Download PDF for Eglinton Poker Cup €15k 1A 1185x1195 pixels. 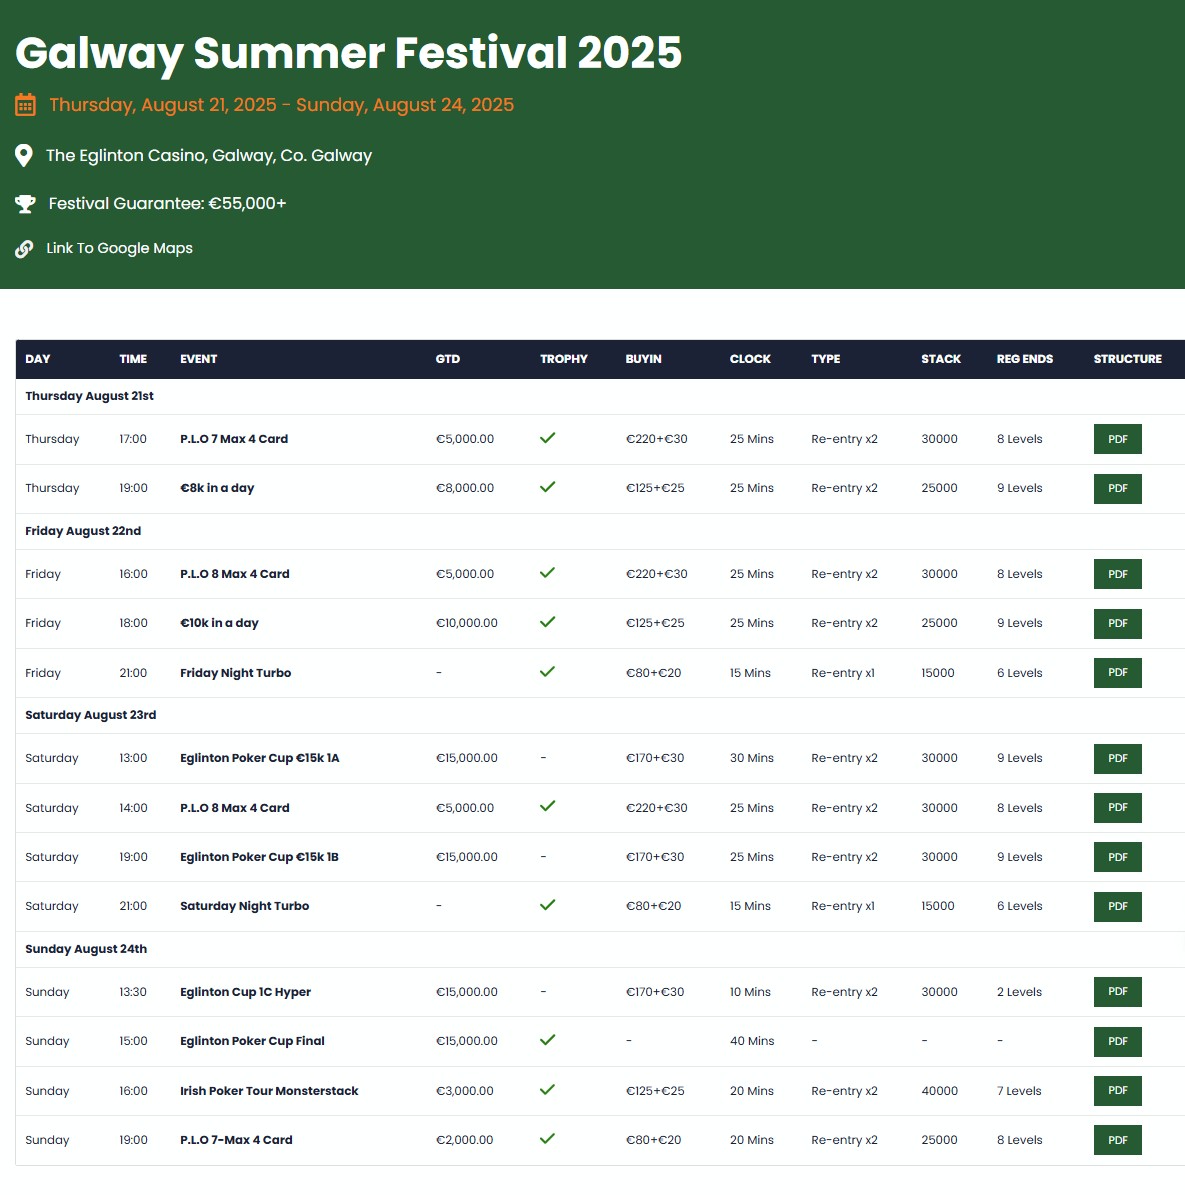1117,758
